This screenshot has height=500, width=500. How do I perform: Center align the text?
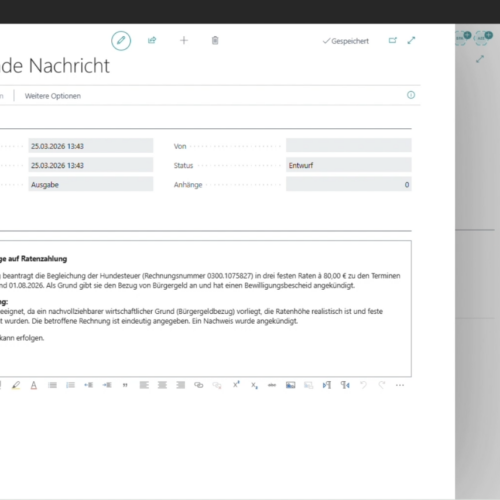tap(162, 385)
